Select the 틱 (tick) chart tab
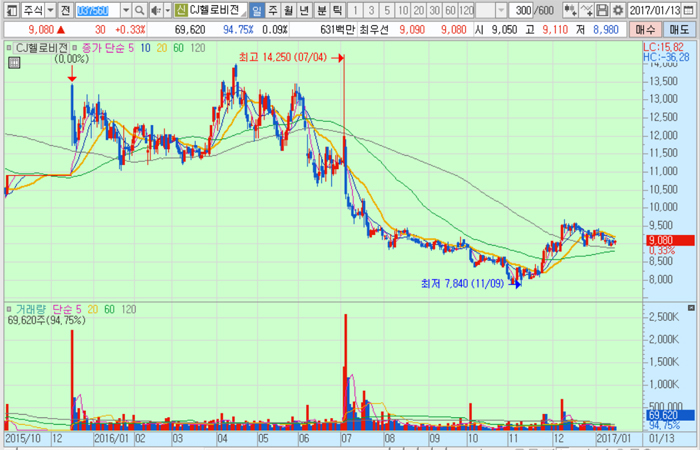This screenshot has height=450, width=700. (x=337, y=10)
